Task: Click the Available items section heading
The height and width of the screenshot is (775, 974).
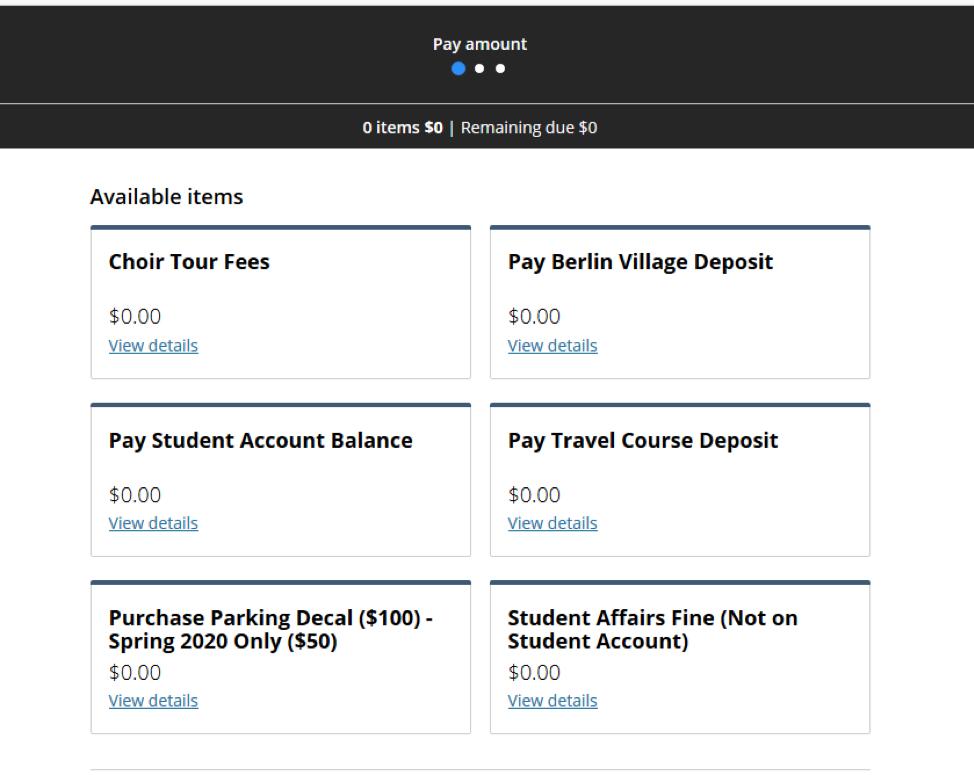Action: point(166,197)
